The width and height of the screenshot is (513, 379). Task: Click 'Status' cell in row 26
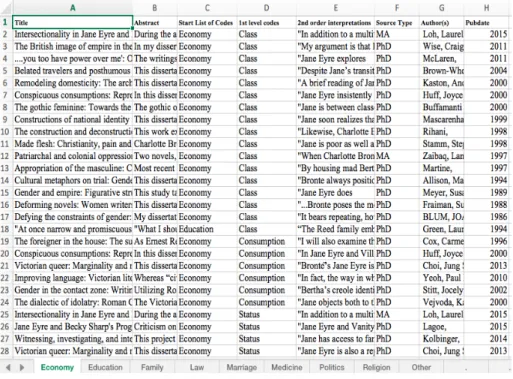[x=267, y=327]
